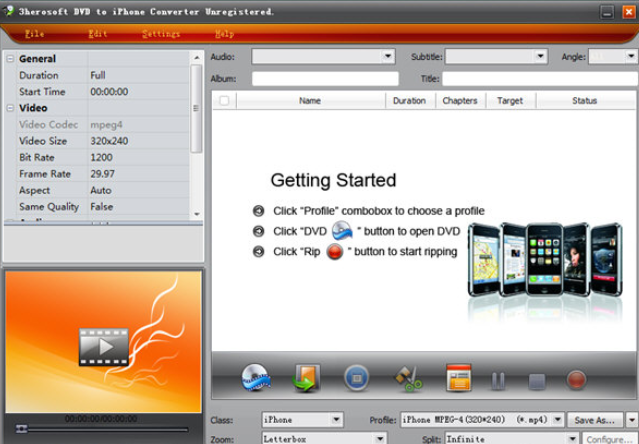Sort by the Name column header
This screenshot has width=639, height=444.
pos(310,101)
